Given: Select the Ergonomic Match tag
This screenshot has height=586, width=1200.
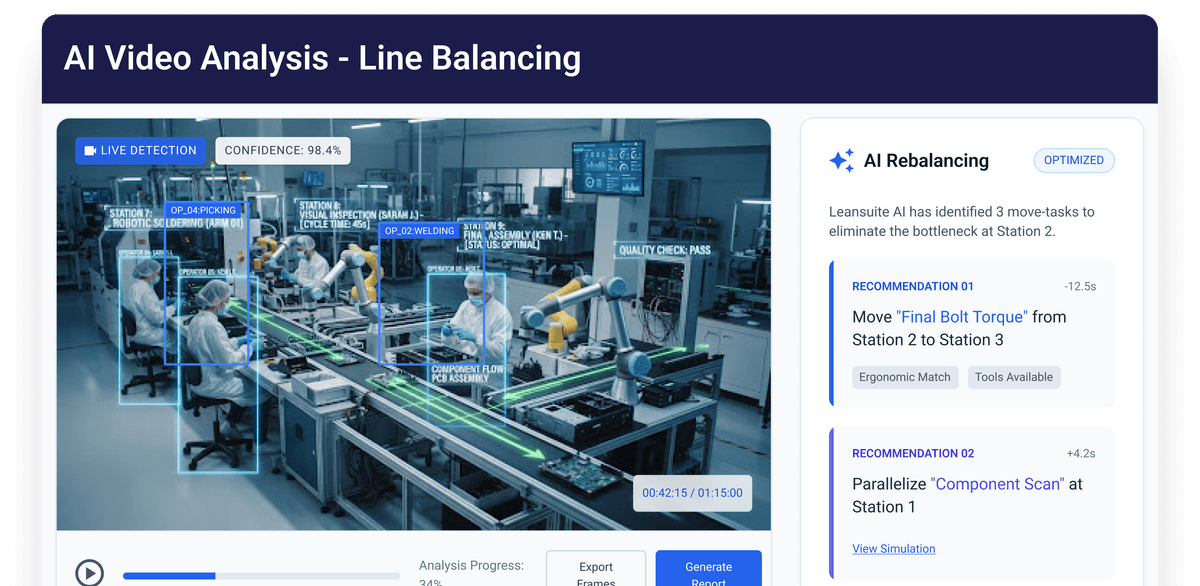Looking at the screenshot, I should tap(905, 377).
